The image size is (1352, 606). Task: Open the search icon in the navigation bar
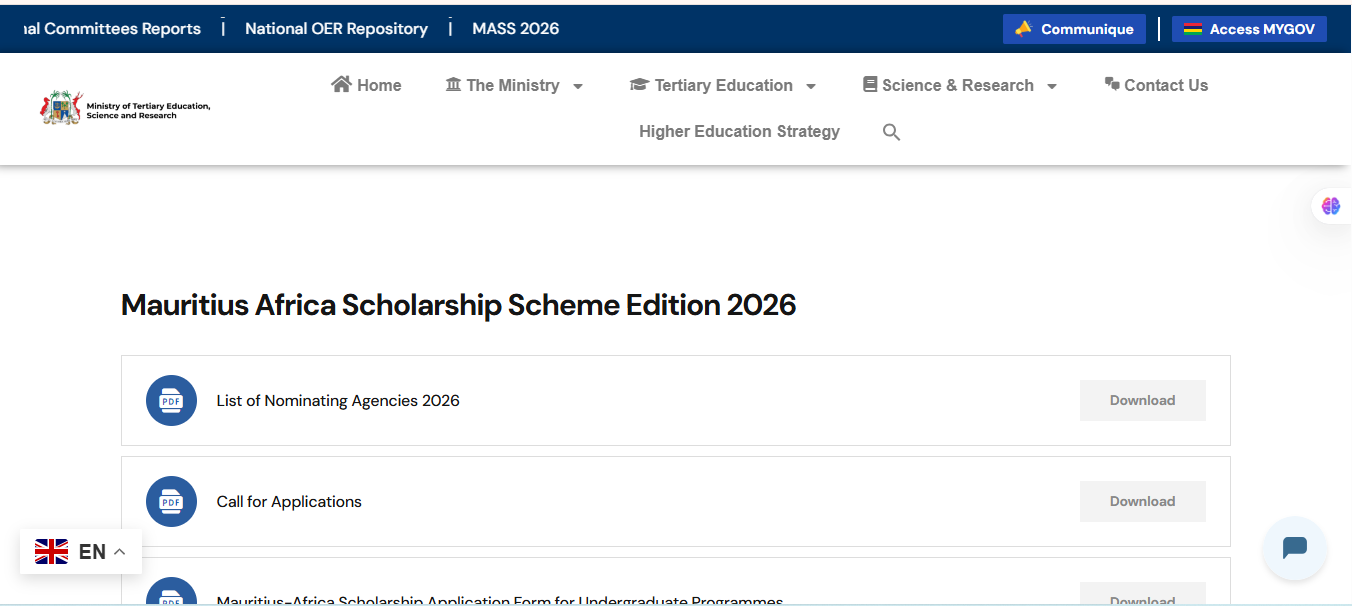[890, 131]
